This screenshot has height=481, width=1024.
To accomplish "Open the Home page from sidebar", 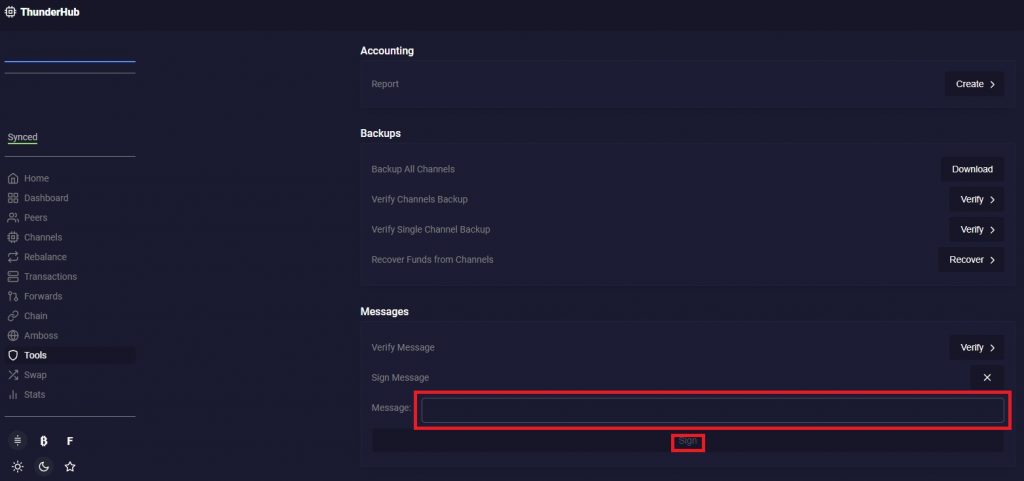I will pos(36,178).
